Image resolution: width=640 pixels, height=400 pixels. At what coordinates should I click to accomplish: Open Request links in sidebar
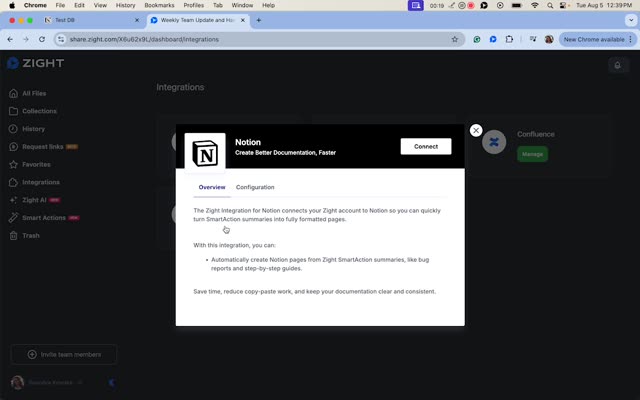[43, 147]
